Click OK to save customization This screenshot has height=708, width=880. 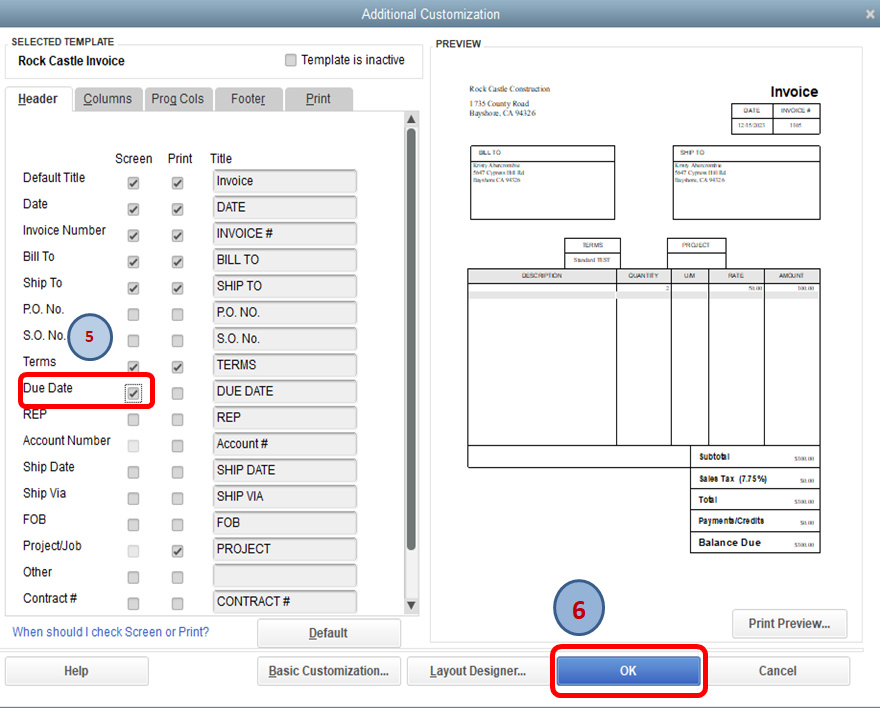(628, 671)
